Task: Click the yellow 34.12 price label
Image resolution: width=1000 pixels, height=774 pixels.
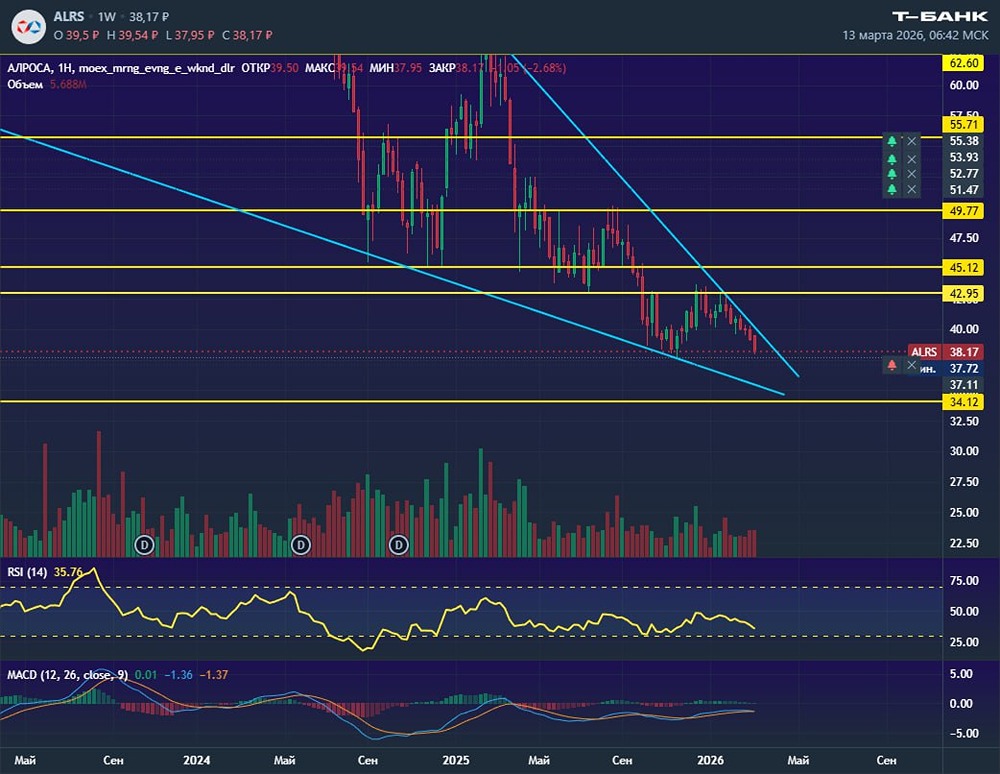Action: tap(964, 402)
